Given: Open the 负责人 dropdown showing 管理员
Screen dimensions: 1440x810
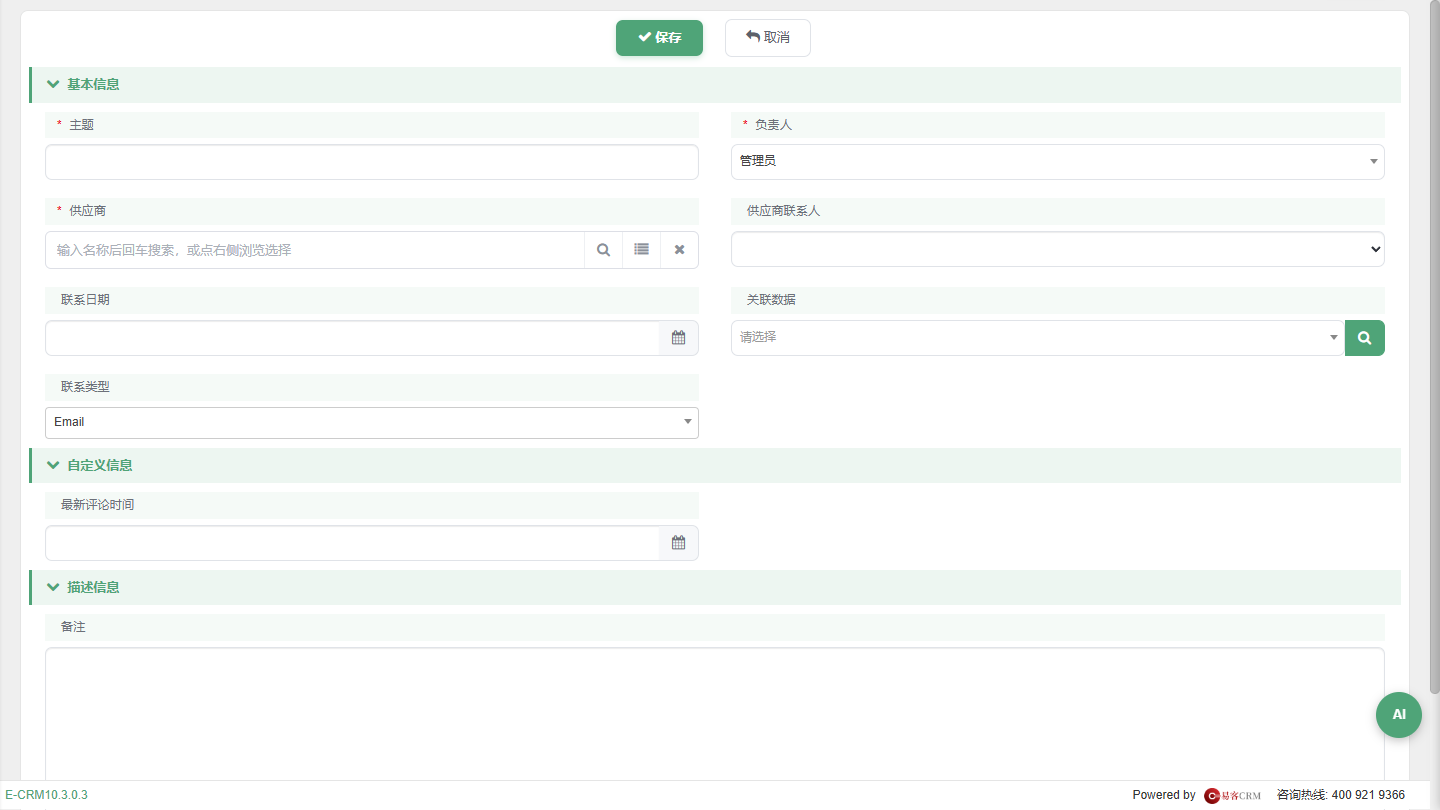Looking at the screenshot, I should point(1057,161).
